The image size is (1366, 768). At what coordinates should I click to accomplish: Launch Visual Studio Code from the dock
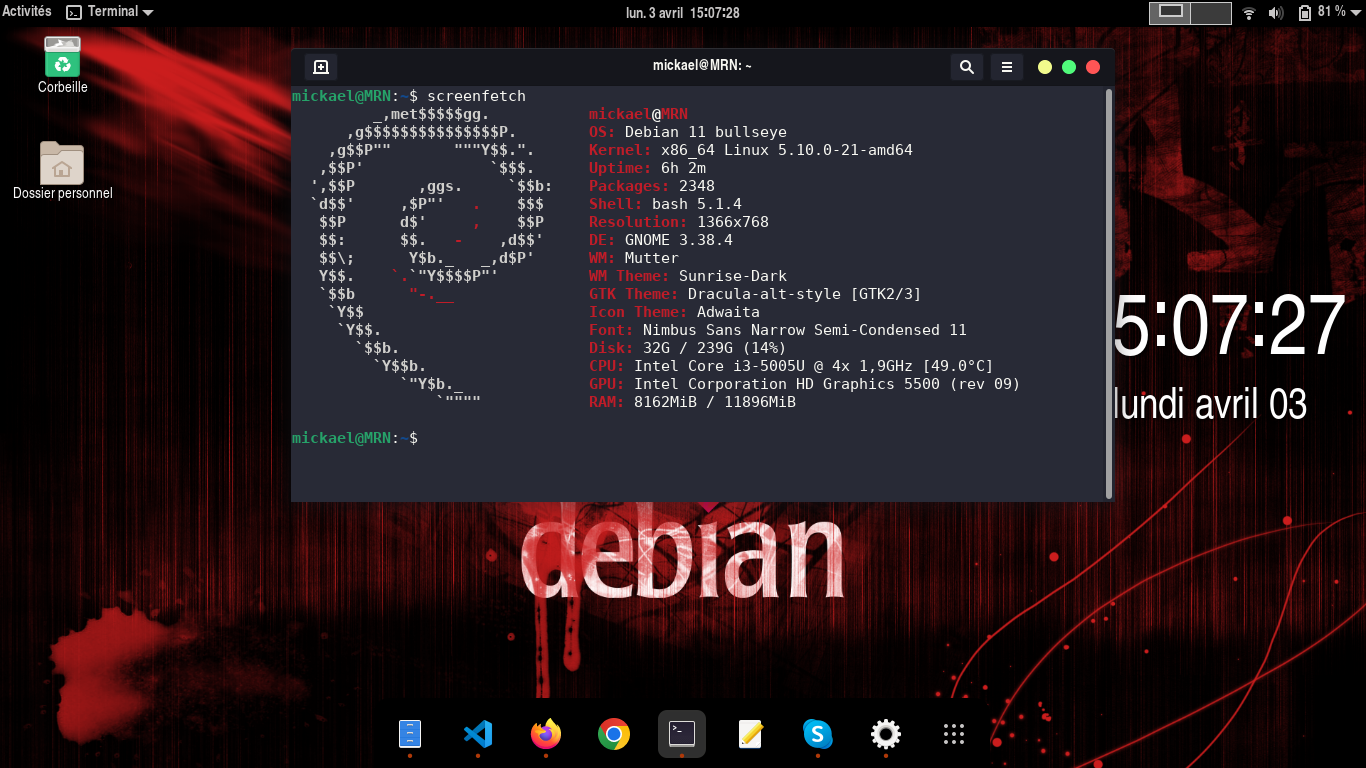point(478,735)
